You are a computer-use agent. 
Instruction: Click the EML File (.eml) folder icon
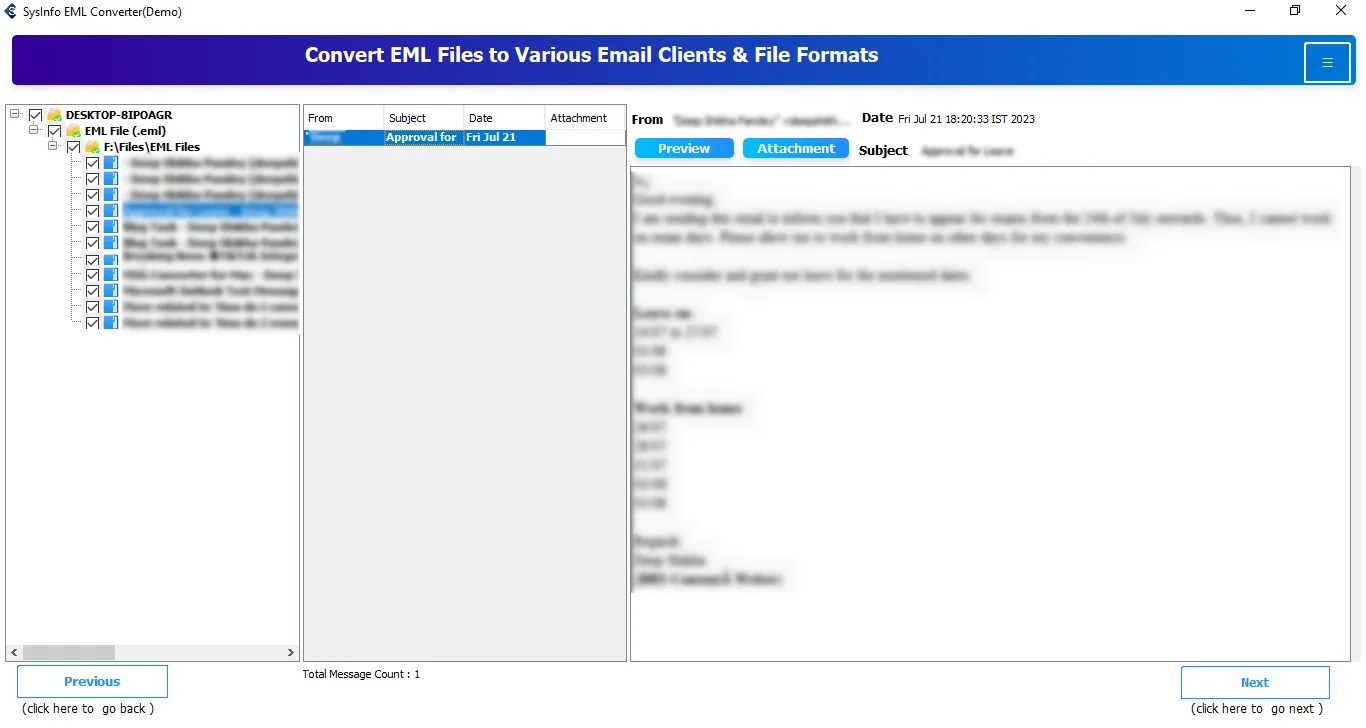pyautogui.click(x=73, y=131)
